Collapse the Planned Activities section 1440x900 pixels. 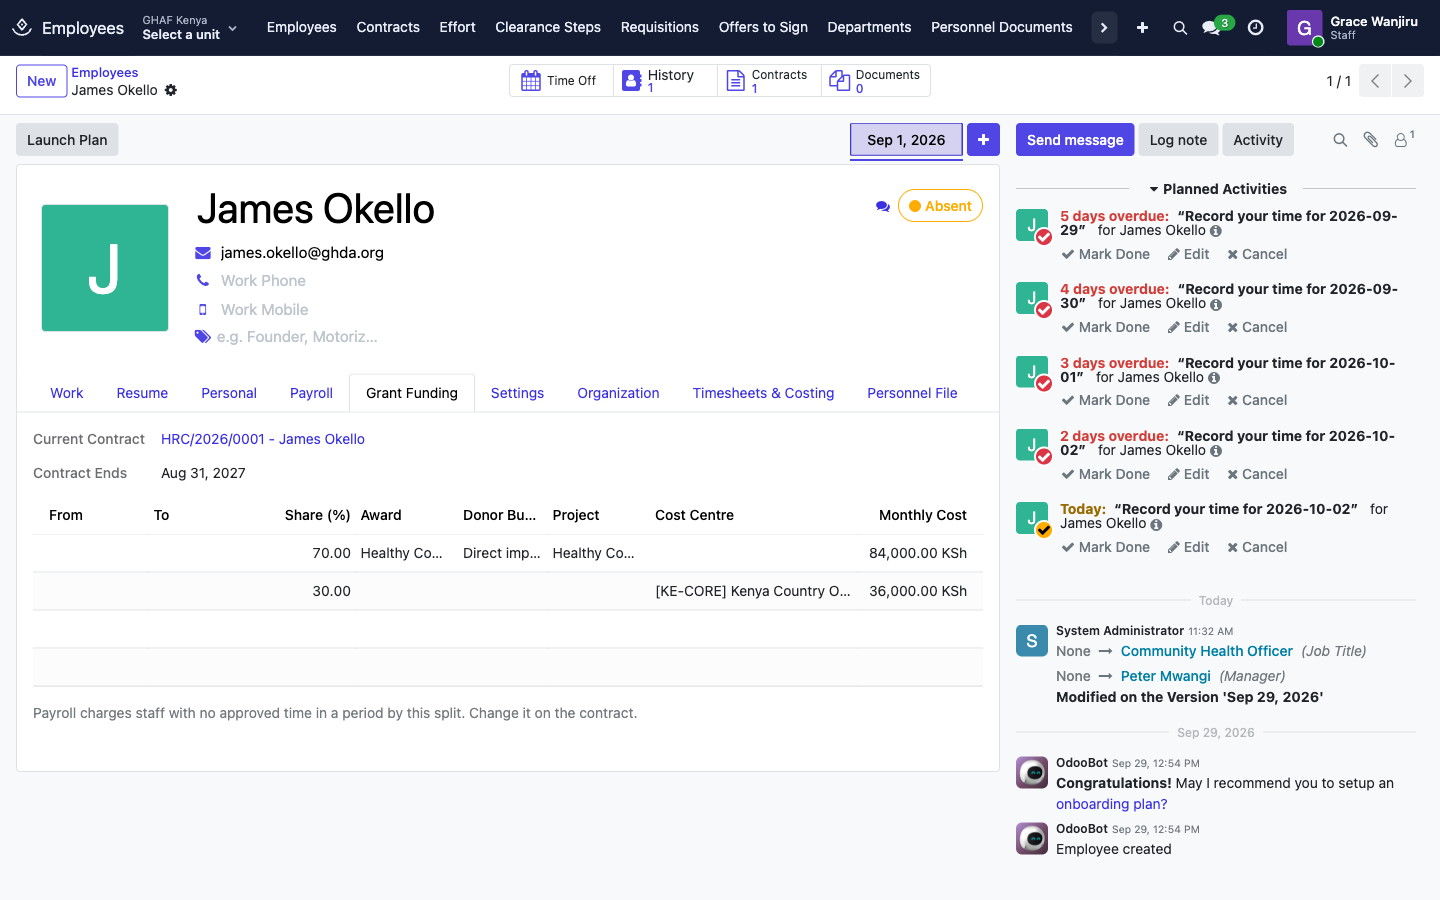tap(1217, 189)
